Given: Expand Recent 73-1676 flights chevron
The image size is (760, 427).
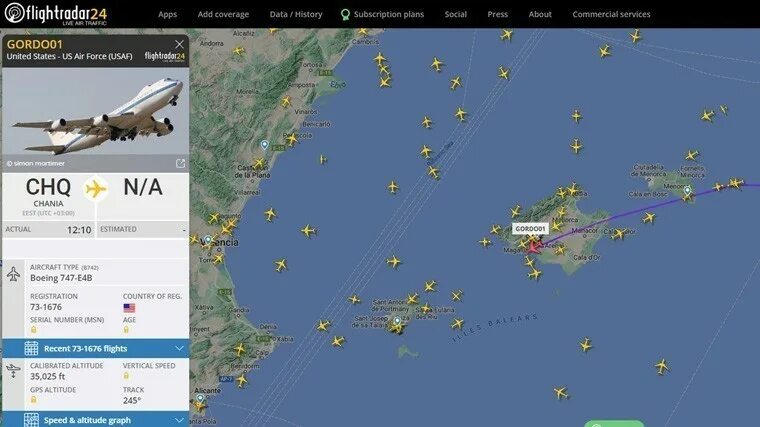Looking at the screenshot, I should 179,348.
